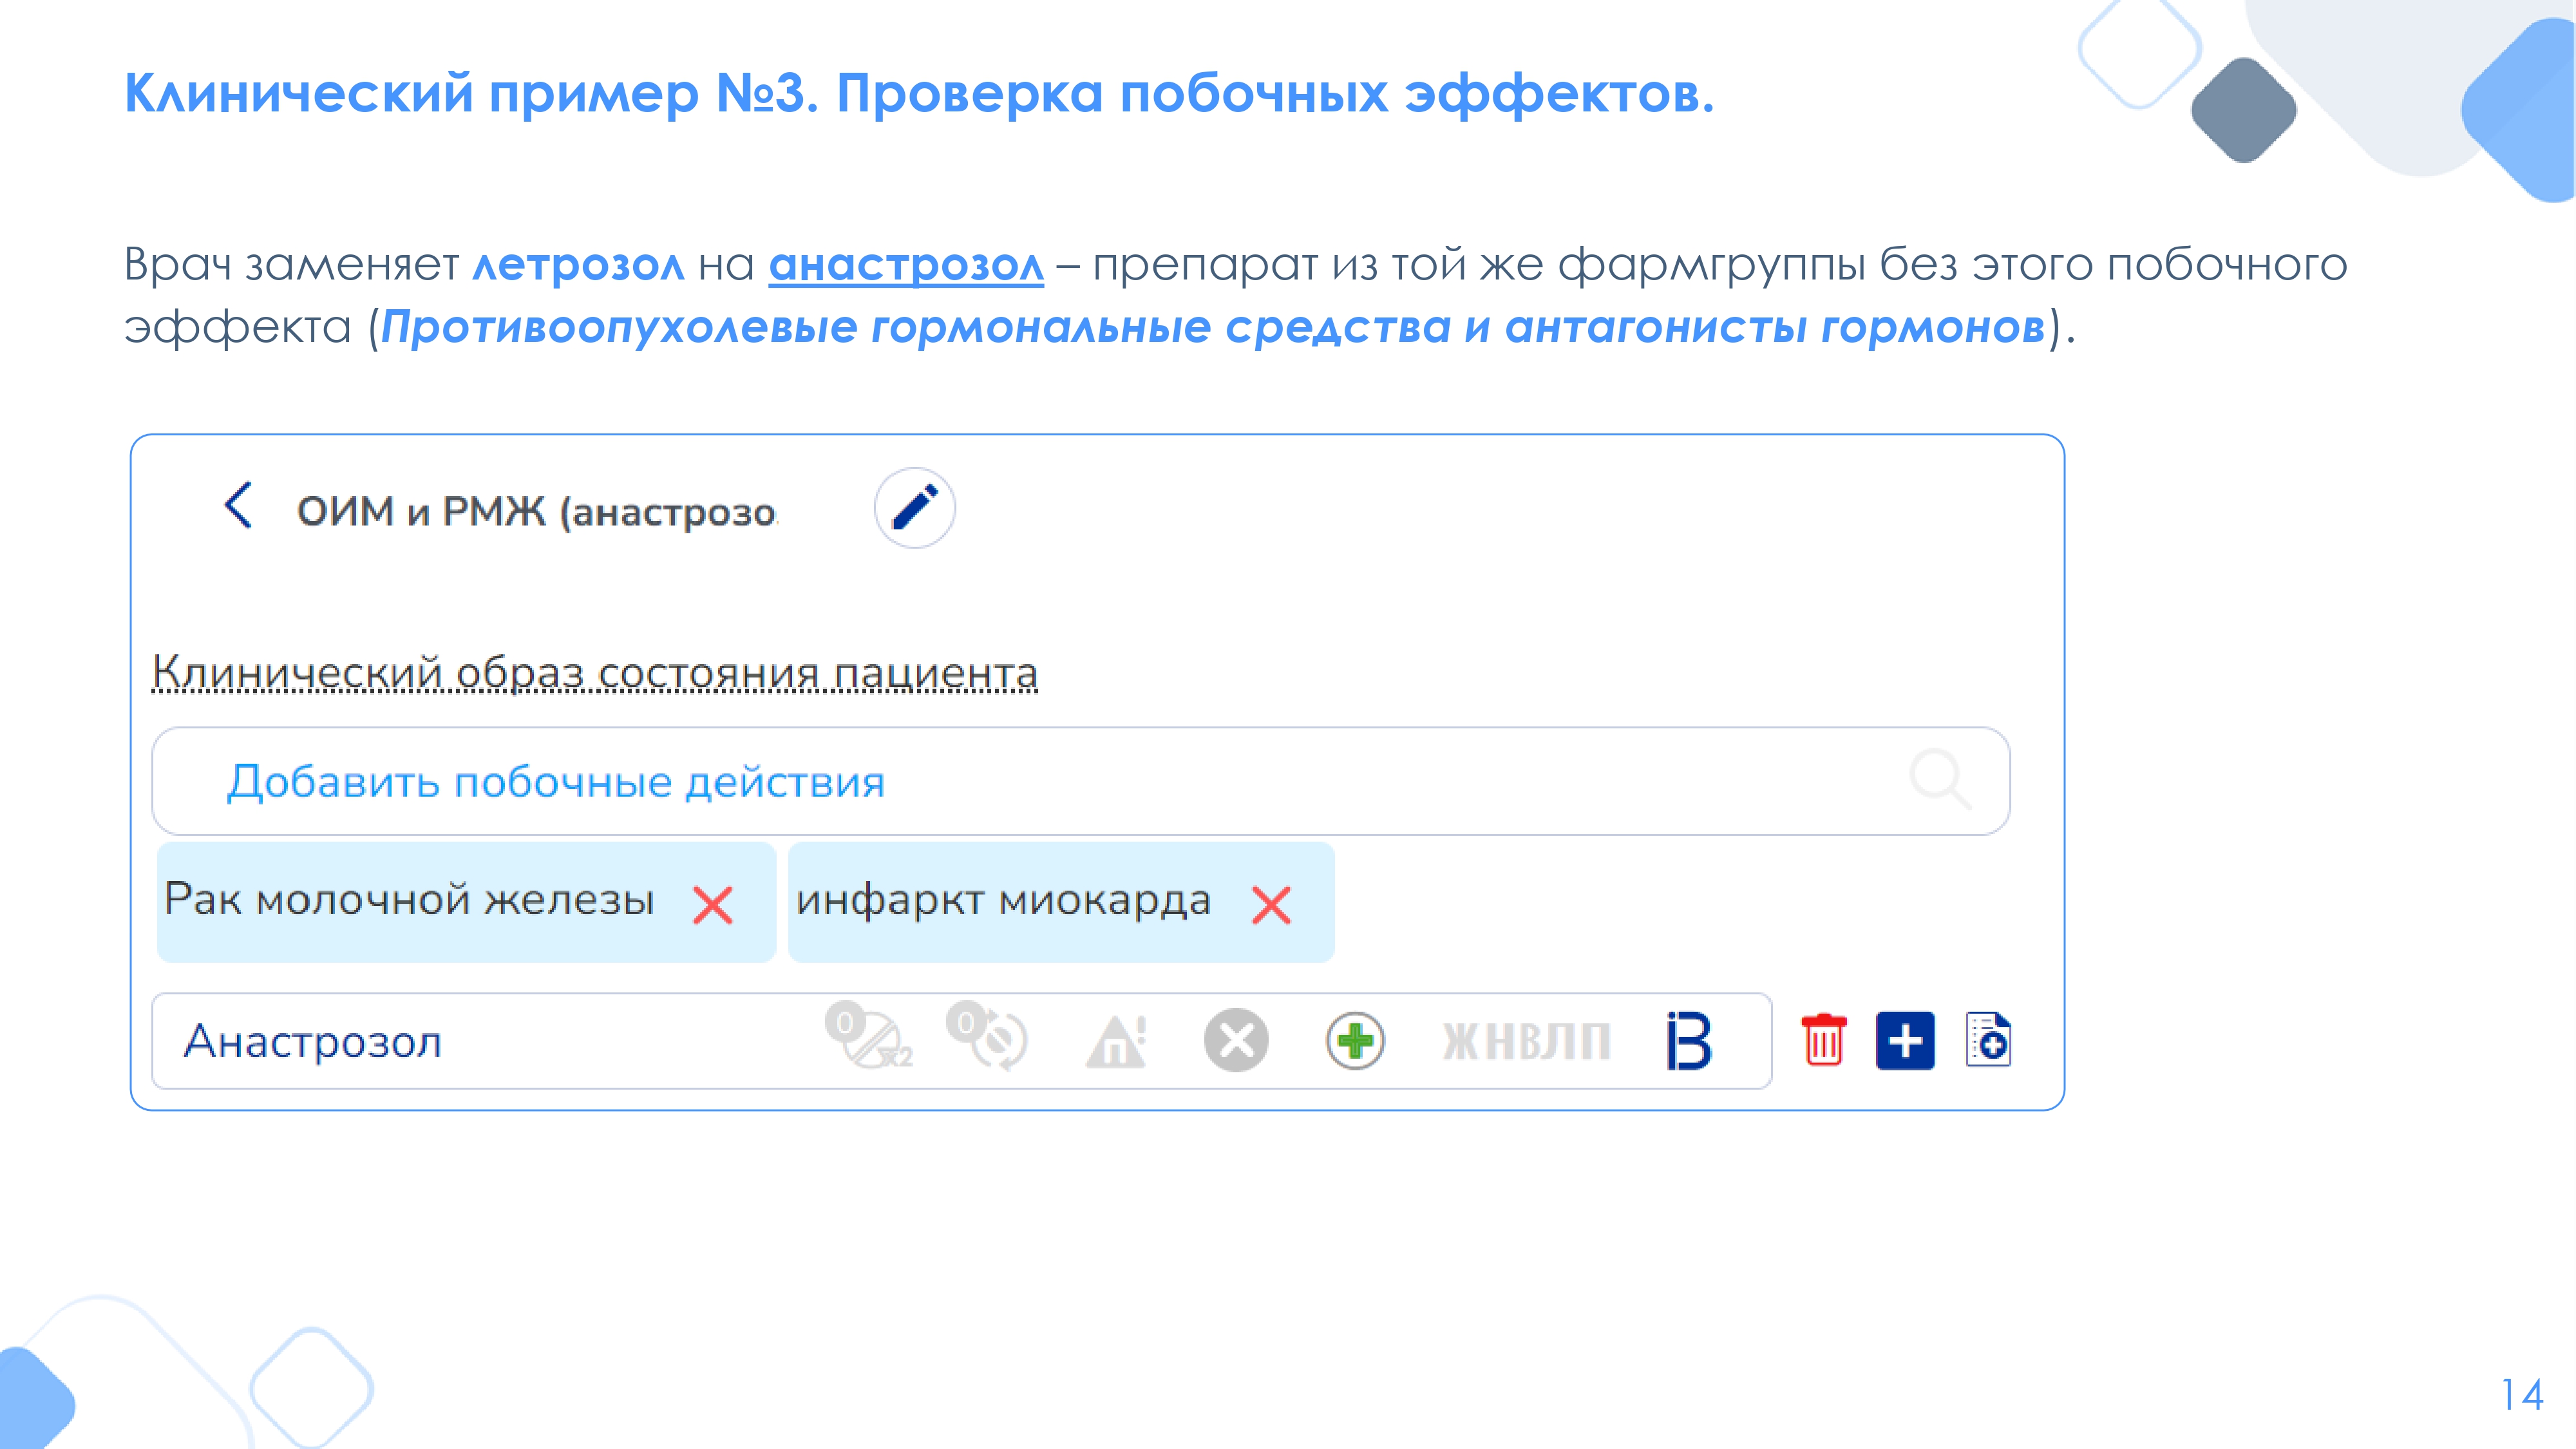Click the blue iB logo icon
Screen dimensions: 2576x1449
pos(1689,1041)
